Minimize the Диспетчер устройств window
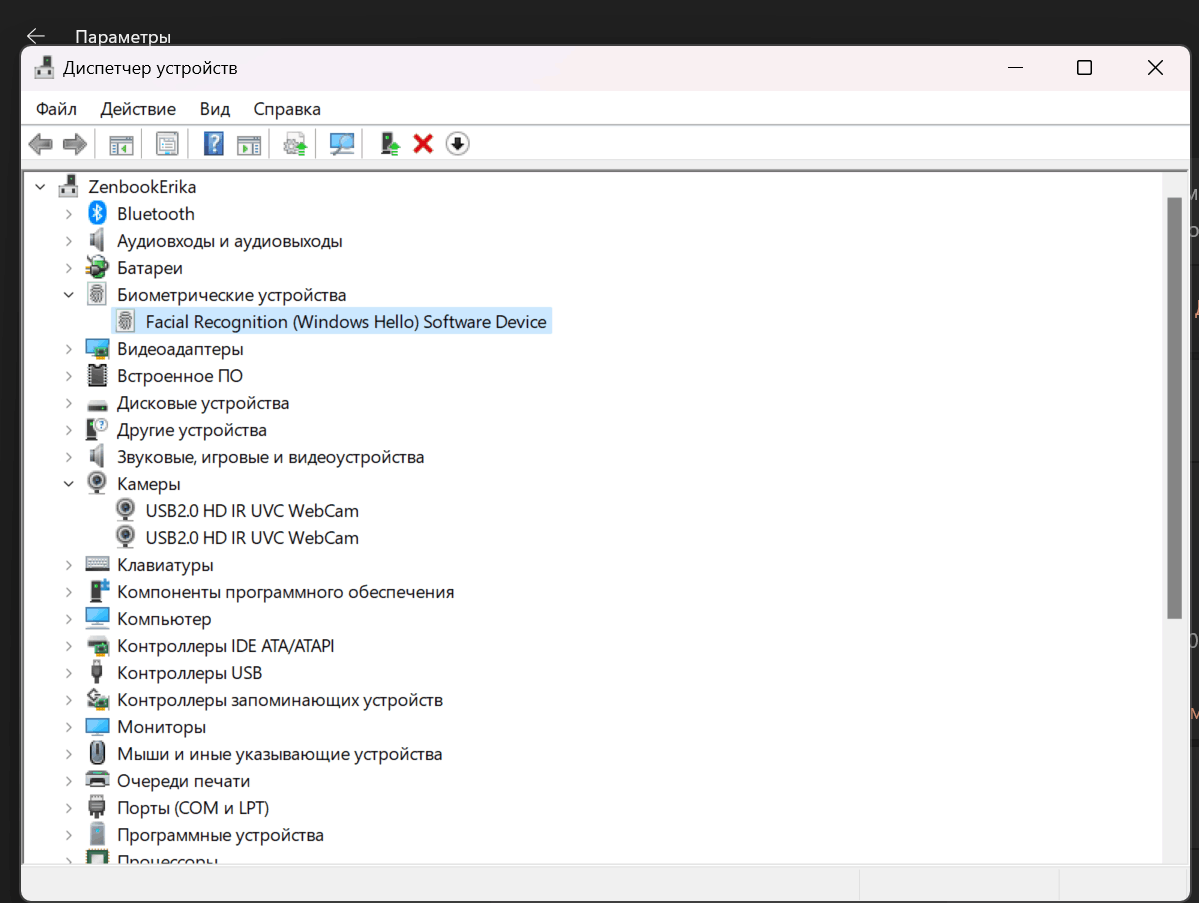1199x903 pixels. [x=1015, y=67]
